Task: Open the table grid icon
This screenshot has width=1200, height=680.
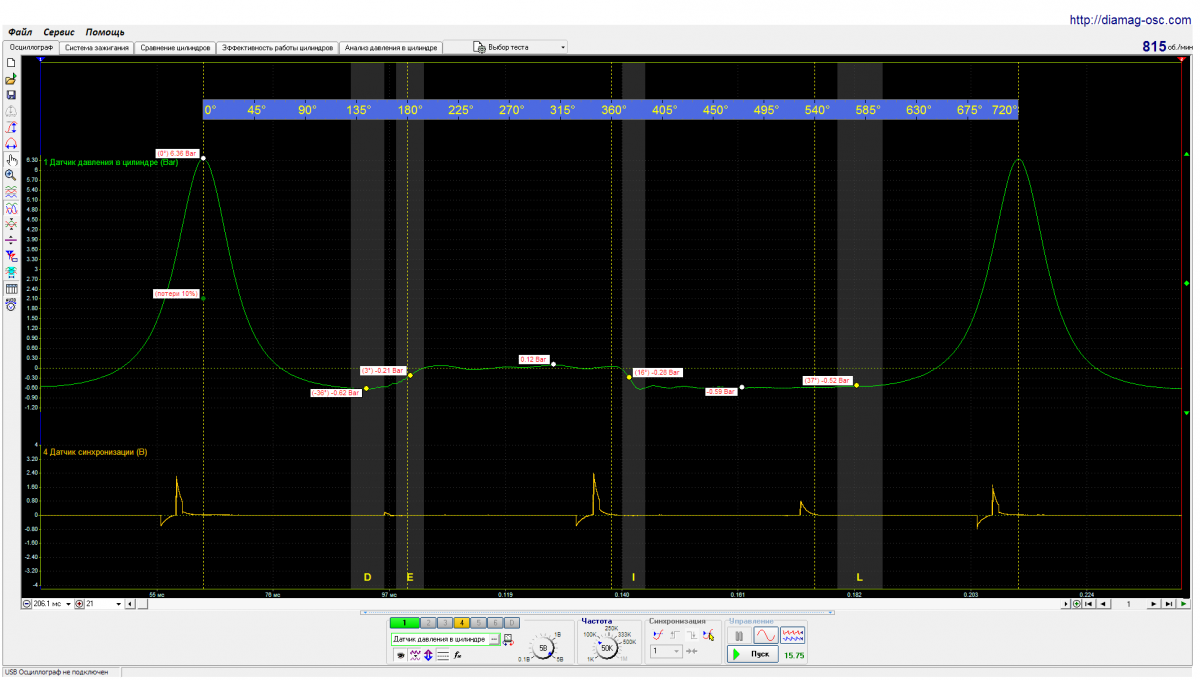Action: pos(11,289)
